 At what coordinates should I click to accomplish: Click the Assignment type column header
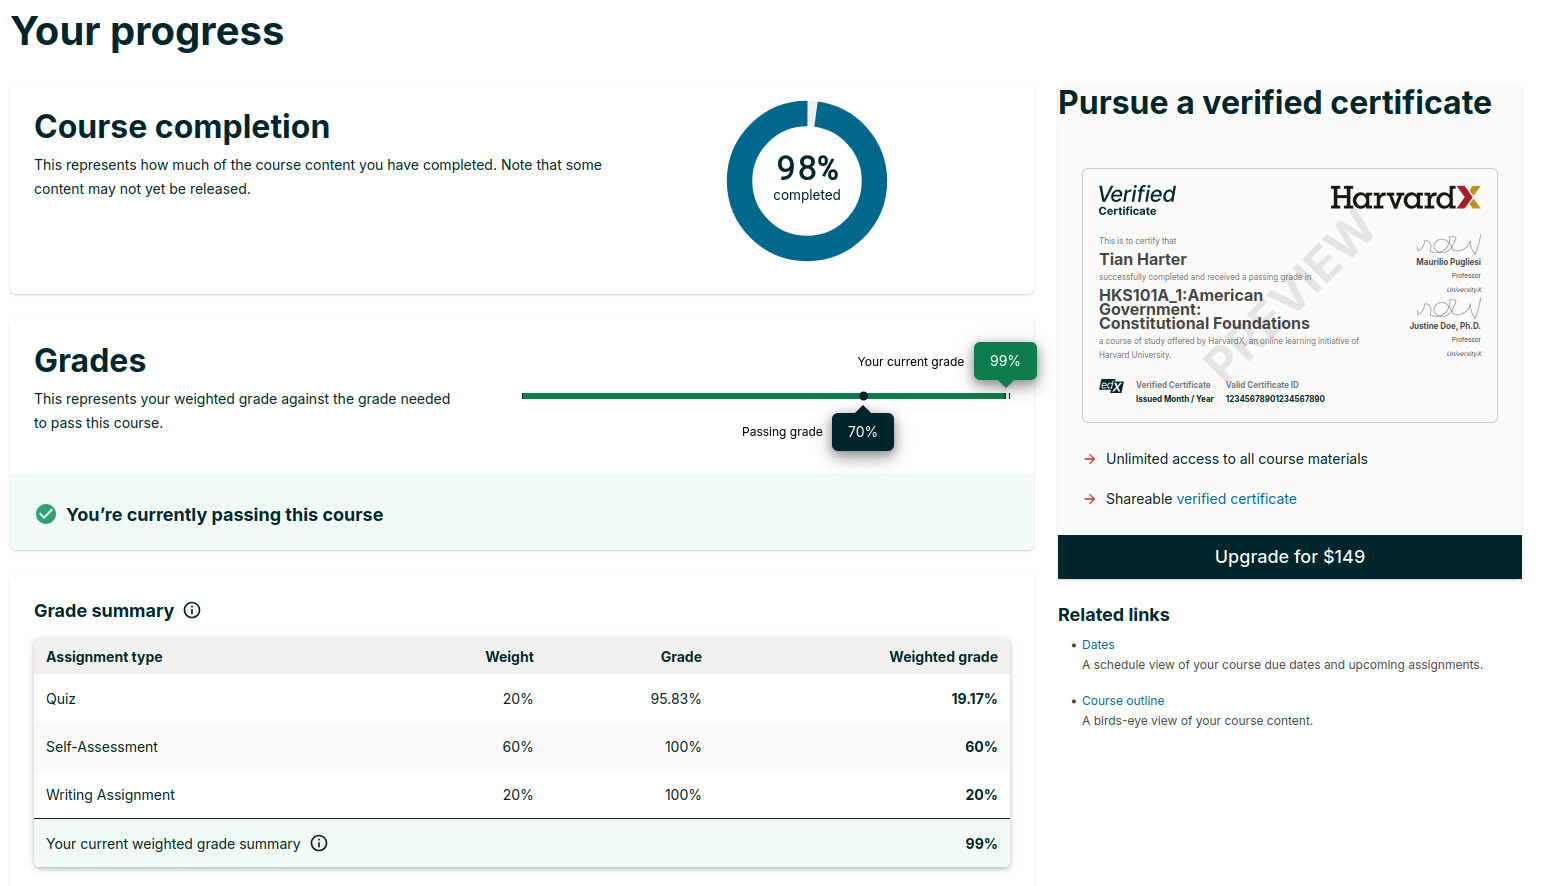pyautogui.click(x=104, y=657)
